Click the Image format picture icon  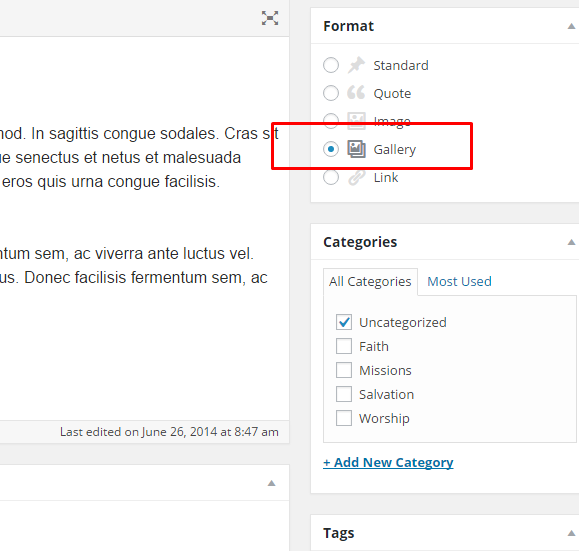point(356,121)
